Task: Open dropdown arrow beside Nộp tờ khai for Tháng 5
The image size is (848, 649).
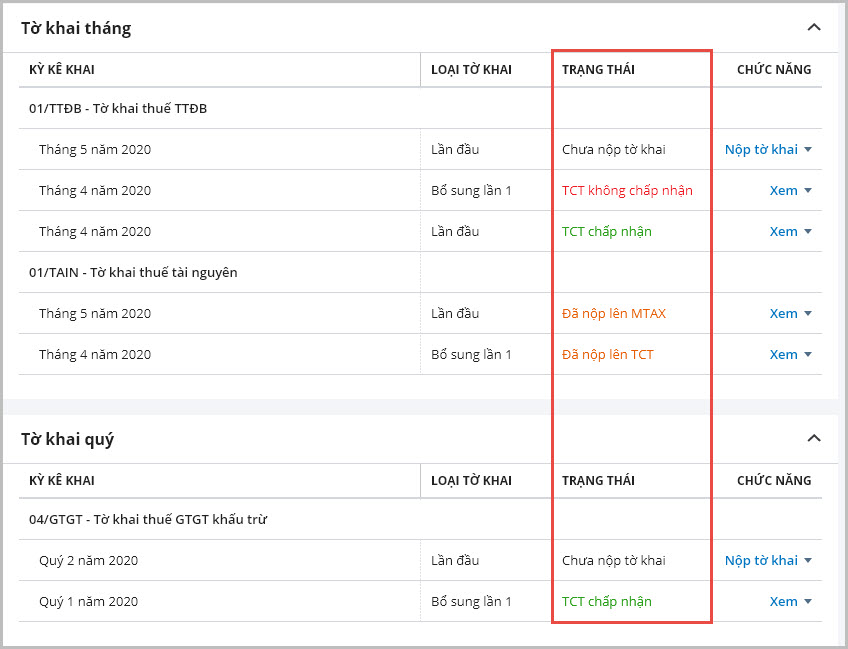Action: click(x=808, y=150)
